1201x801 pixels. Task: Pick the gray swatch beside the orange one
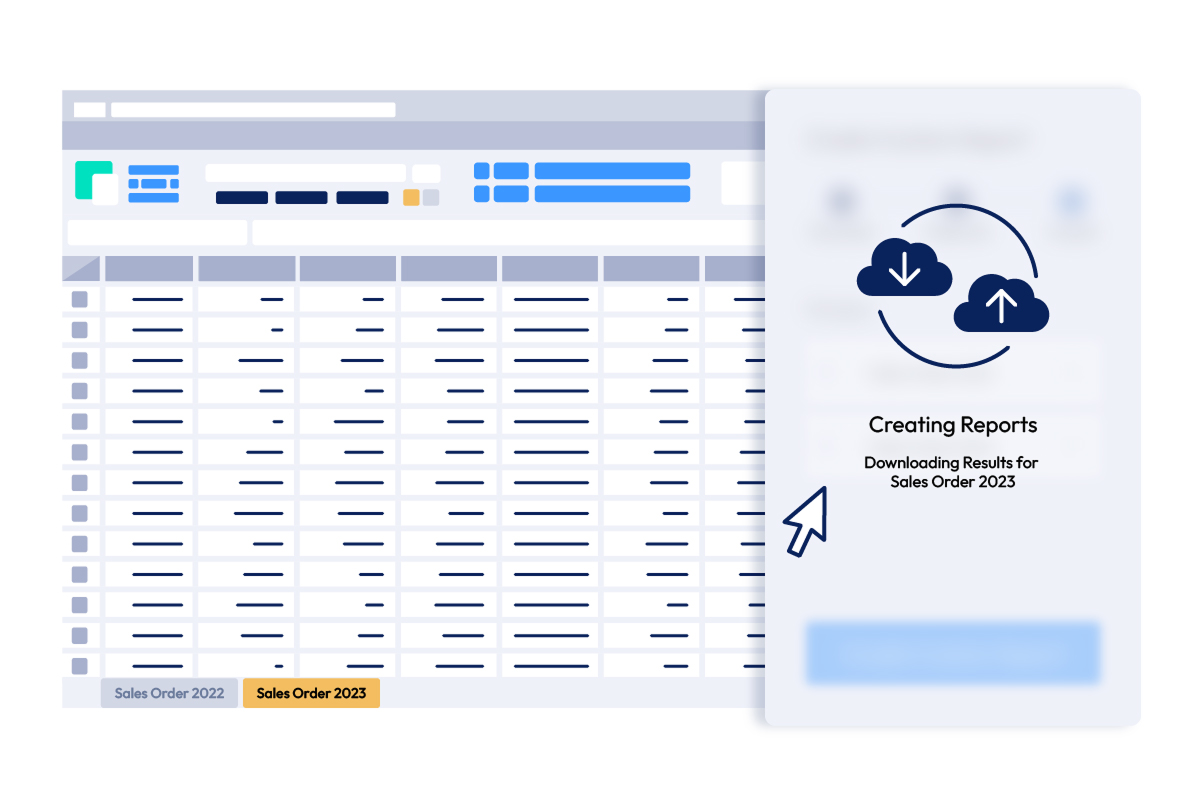click(x=431, y=198)
